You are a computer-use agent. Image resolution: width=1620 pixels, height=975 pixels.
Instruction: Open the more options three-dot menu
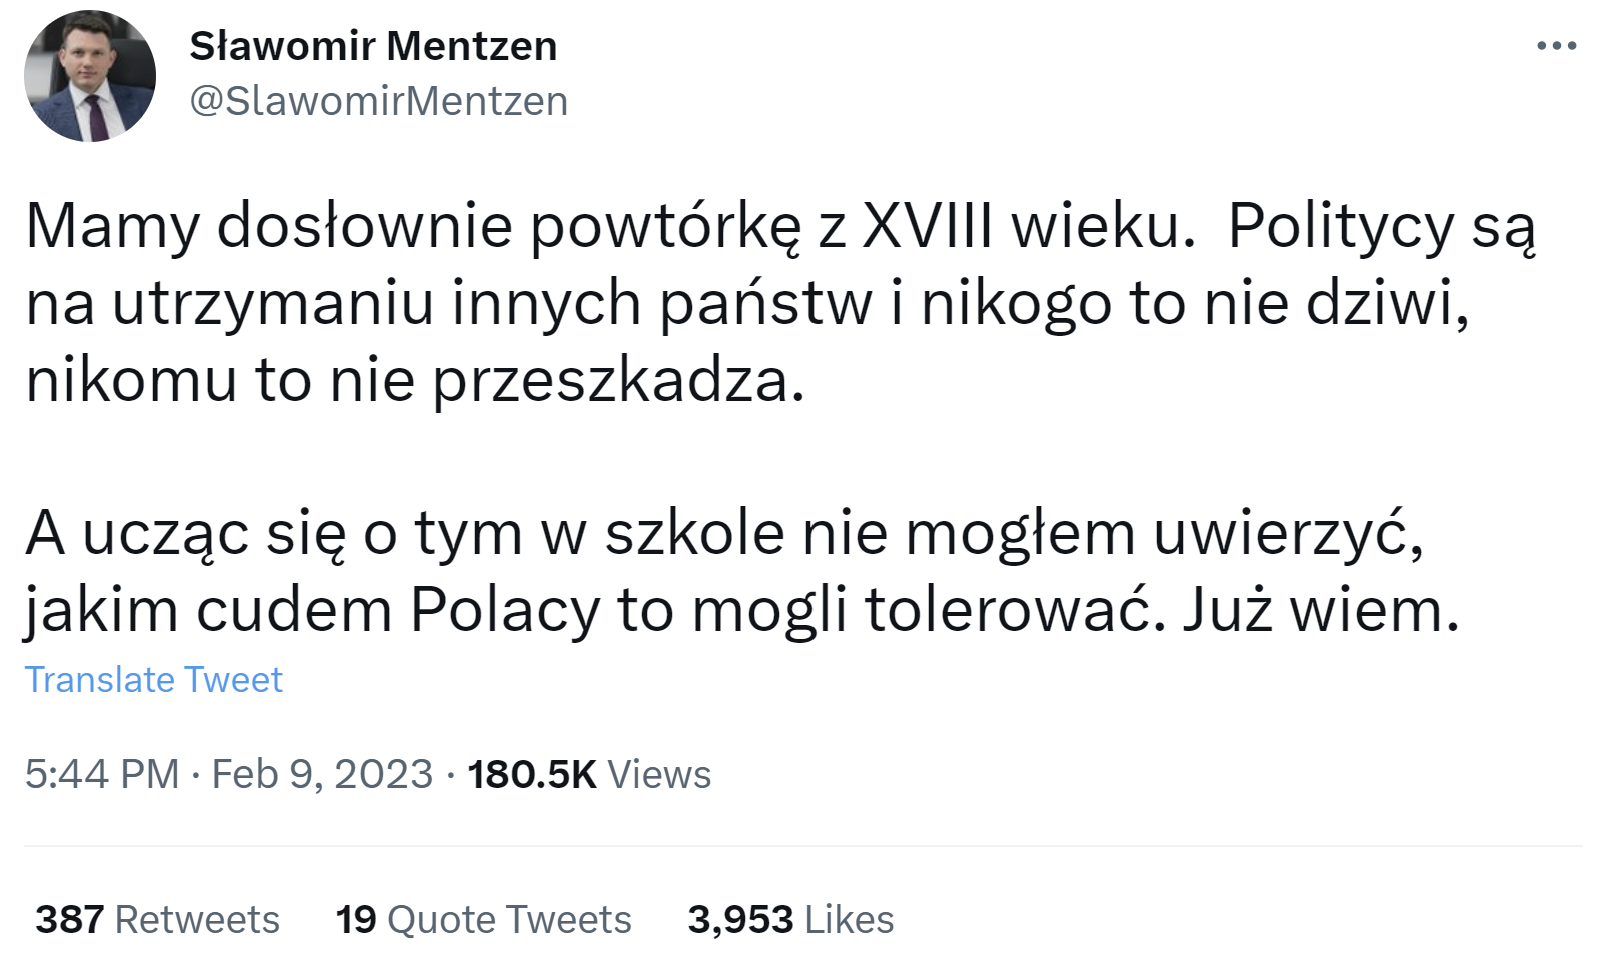coord(1556,46)
